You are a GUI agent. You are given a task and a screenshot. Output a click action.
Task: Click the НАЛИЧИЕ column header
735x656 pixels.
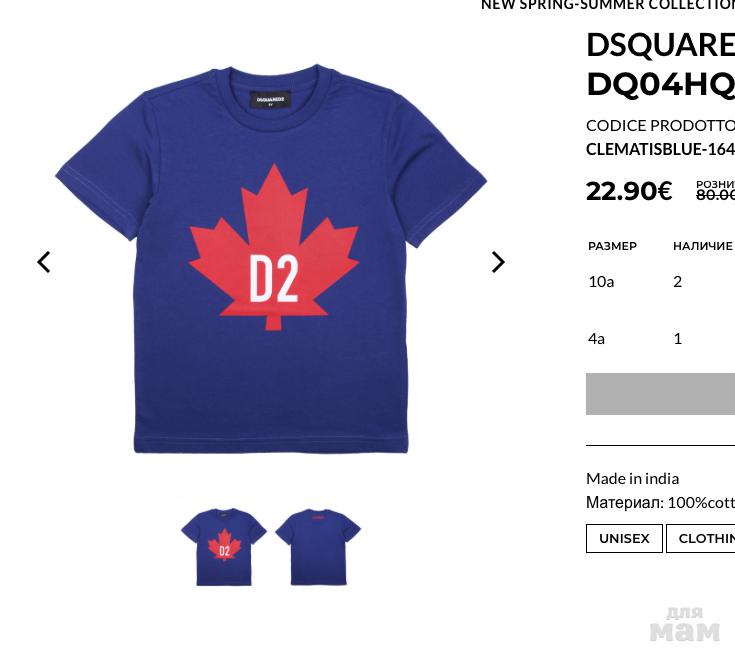(x=703, y=246)
